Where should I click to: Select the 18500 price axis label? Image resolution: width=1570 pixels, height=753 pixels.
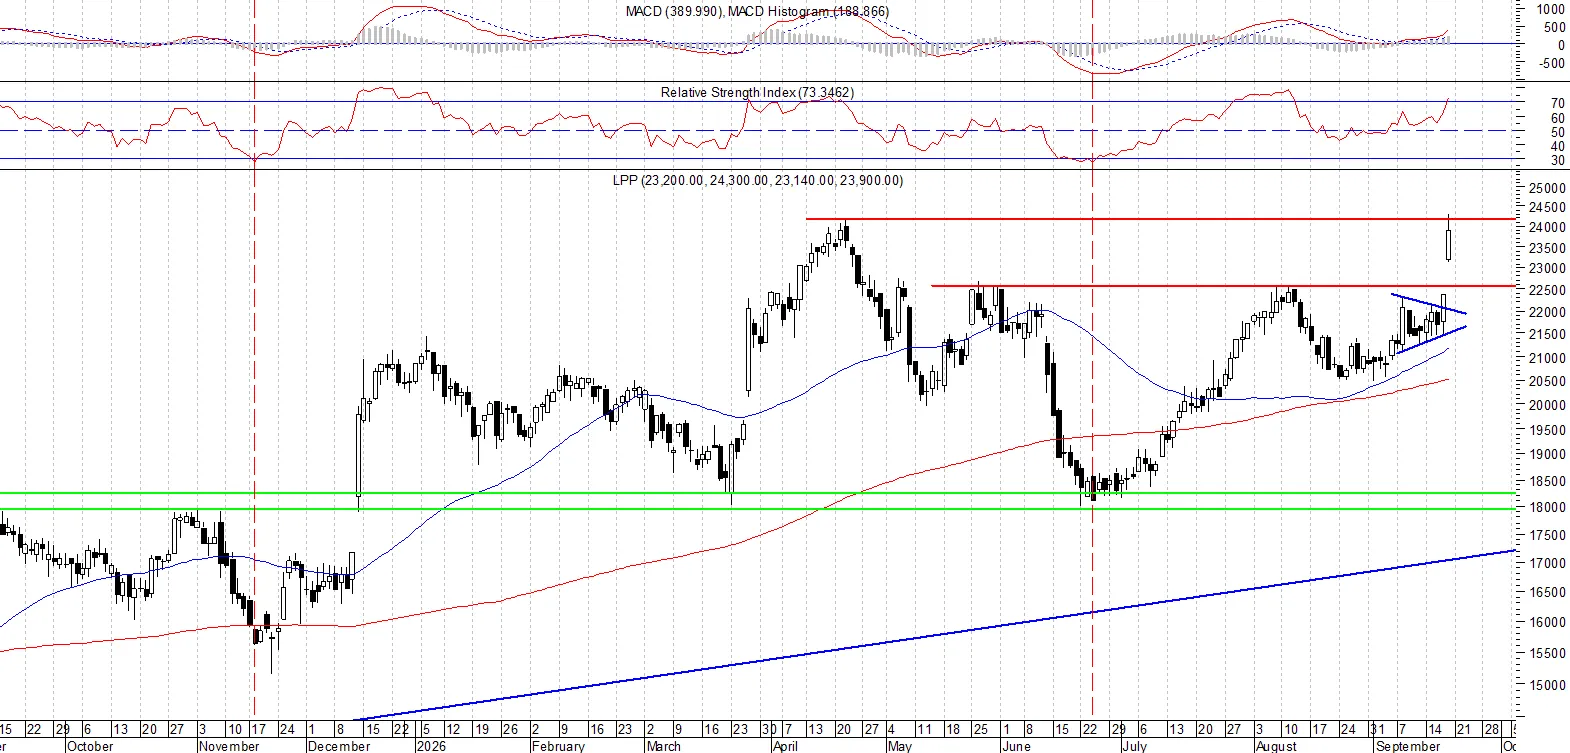[1546, 481]
